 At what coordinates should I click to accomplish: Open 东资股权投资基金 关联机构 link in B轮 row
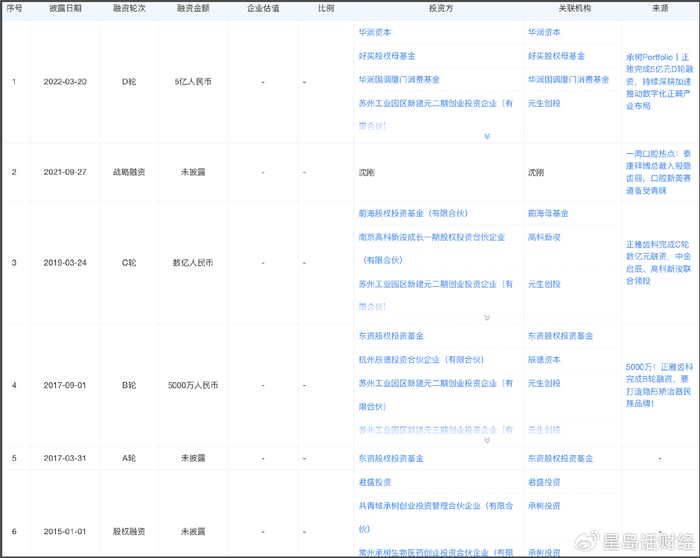click(560, 336)
